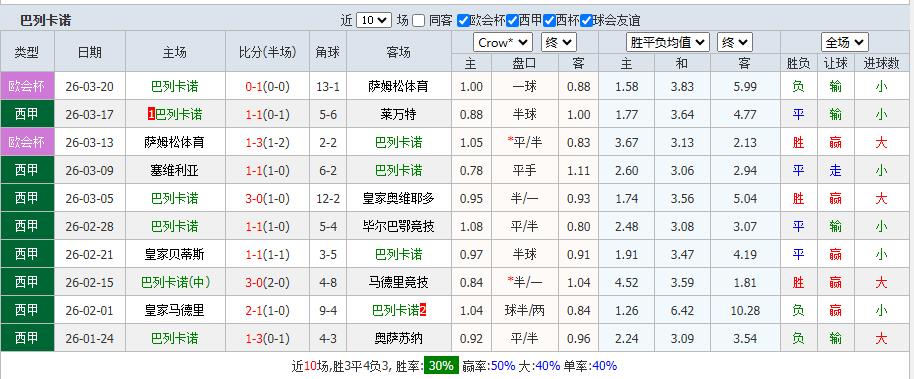Viewport: 914px width, 379px height.
Task: Open away team 萨姆松体育 in the 26-03-20 row
Action: pos(399,87)
